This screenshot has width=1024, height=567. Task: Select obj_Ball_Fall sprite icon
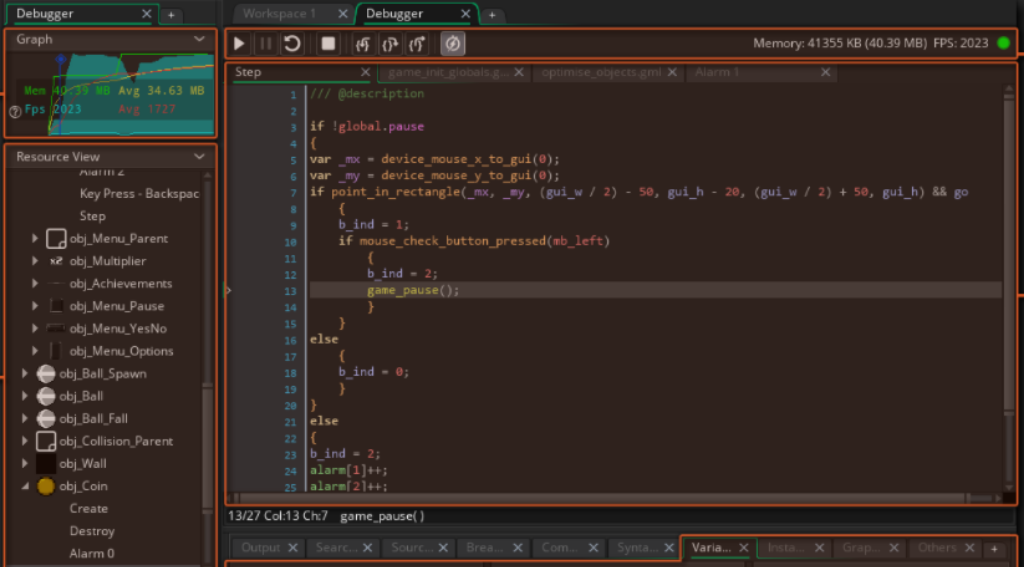46,418
